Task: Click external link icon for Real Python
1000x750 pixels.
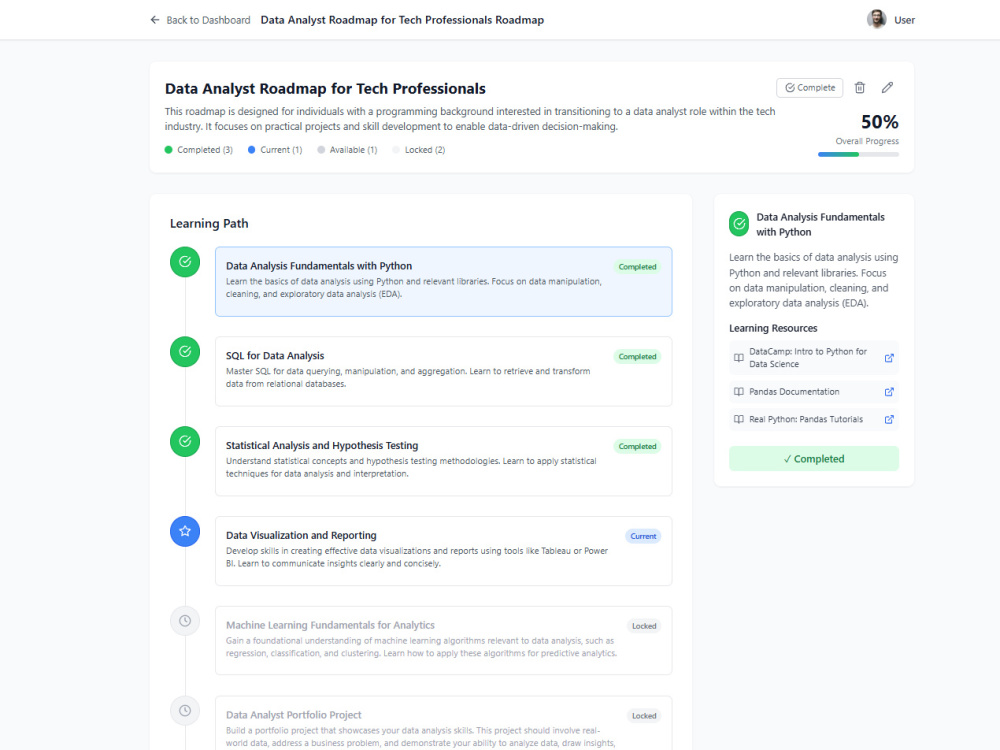Action: click(x=889, y=419)
